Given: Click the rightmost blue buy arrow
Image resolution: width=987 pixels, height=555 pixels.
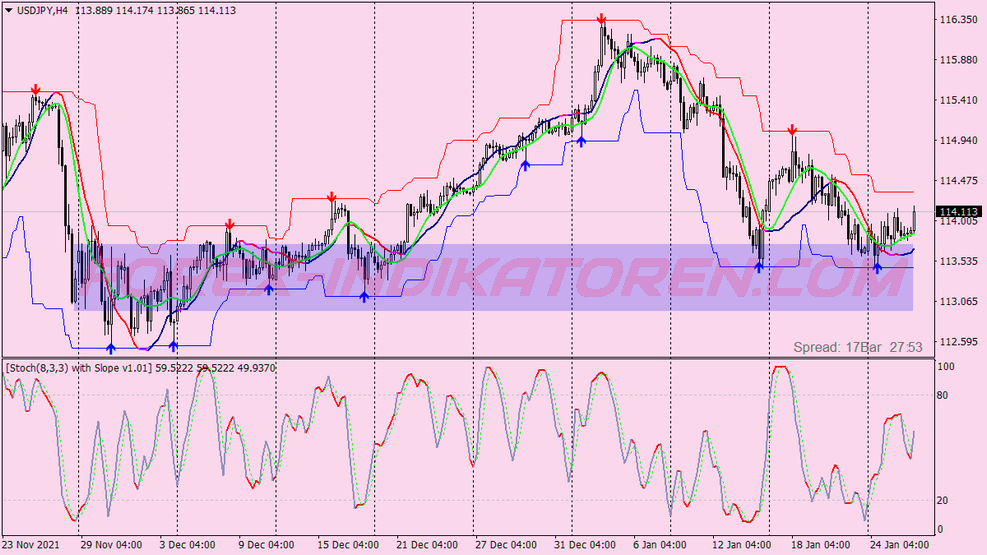Looking at the screenshot, I should 877,267.
